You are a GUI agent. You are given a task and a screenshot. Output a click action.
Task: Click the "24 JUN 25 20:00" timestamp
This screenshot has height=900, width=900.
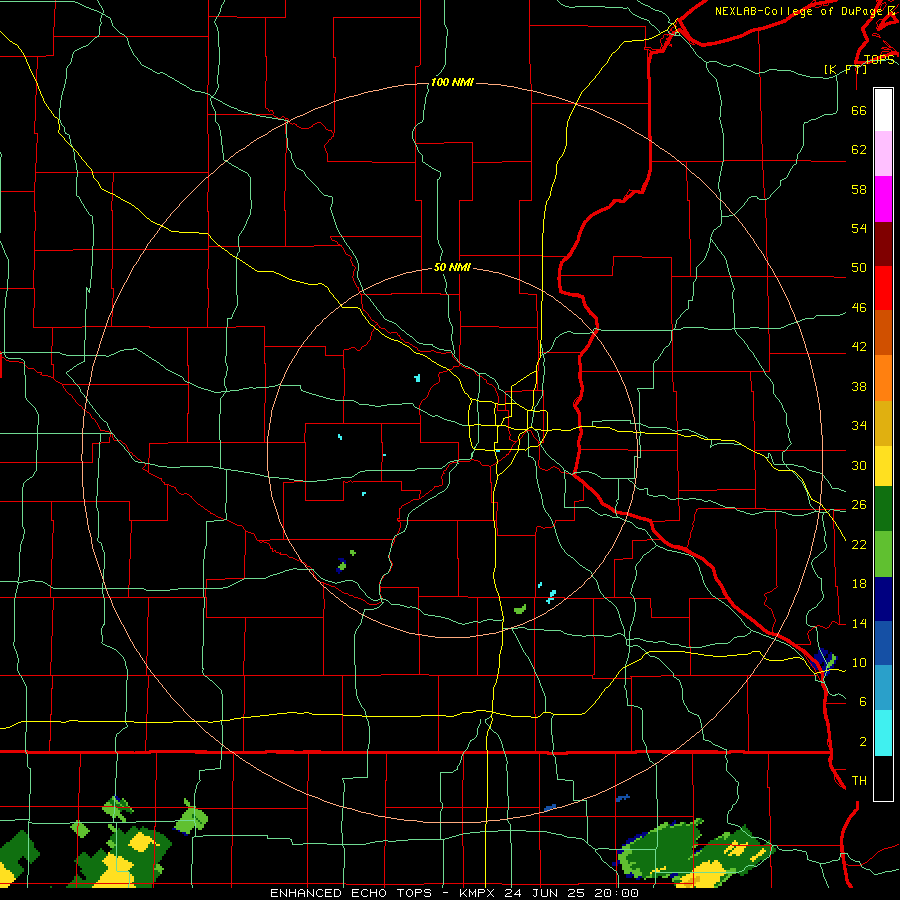point(571,893)
